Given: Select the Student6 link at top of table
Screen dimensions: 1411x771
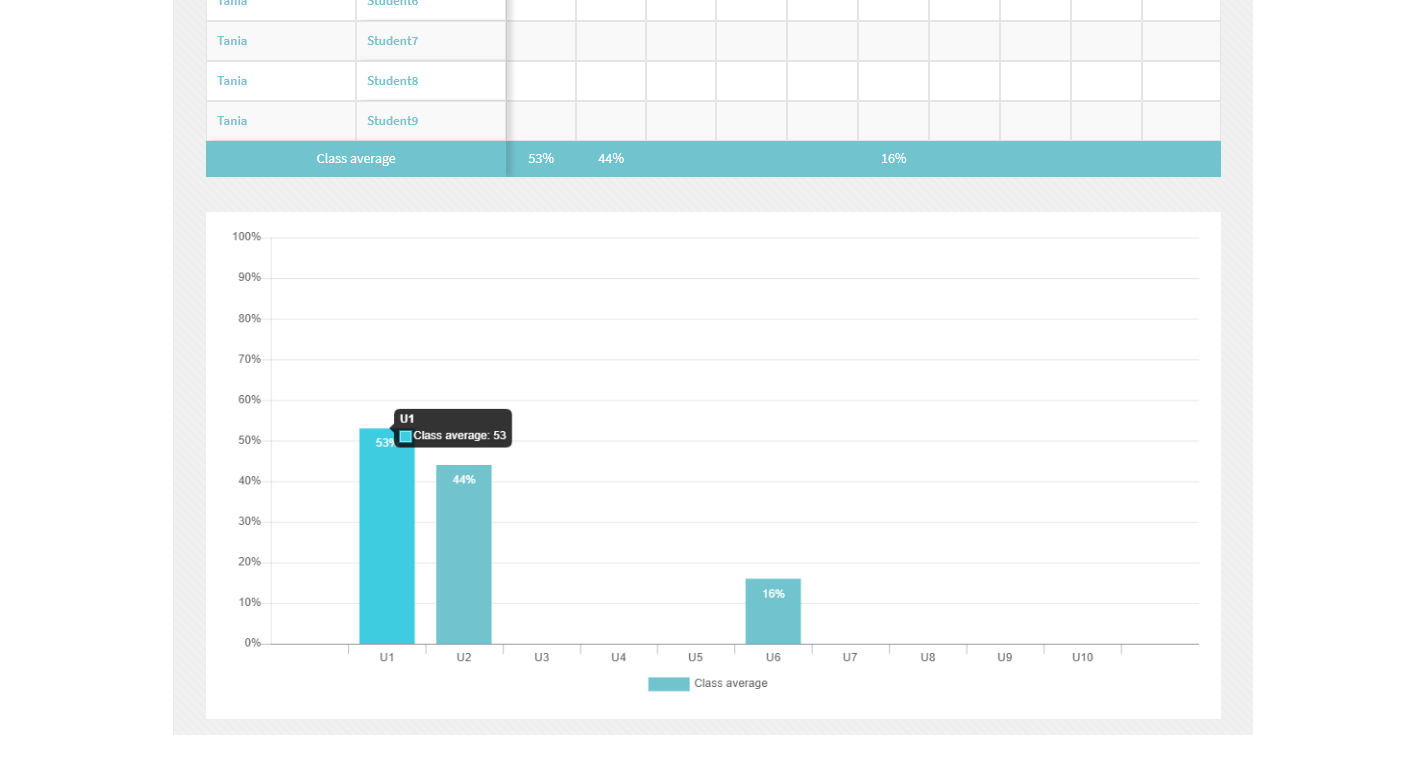Looking at the screenshot, I should pyautogui.click(x=392, y=3).
